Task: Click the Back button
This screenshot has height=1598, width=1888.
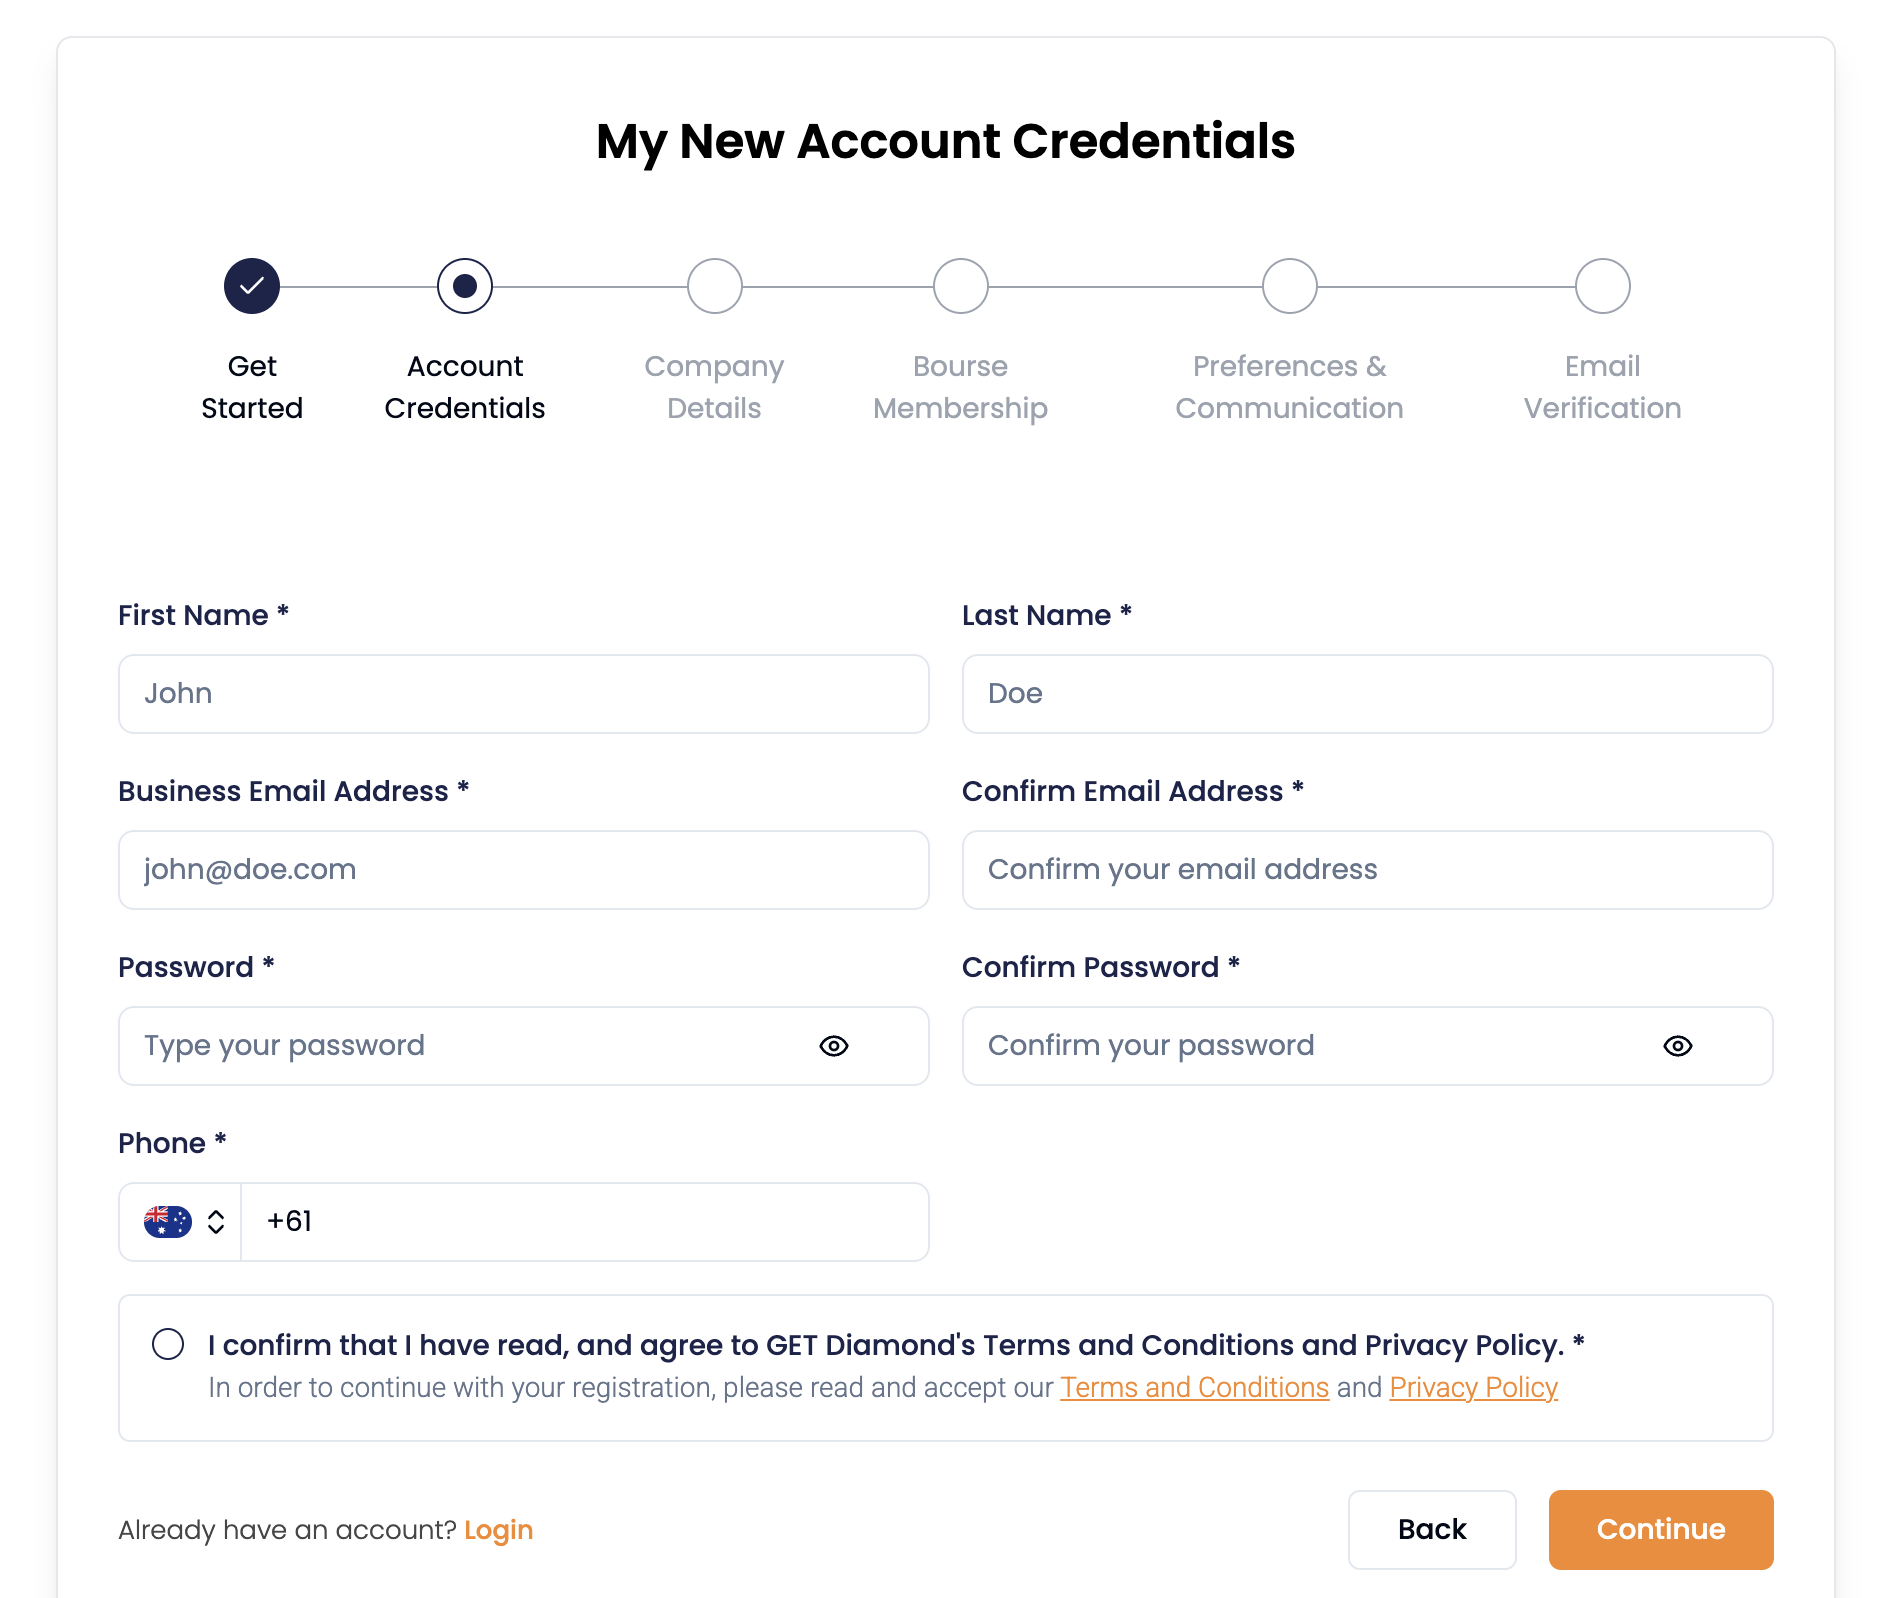Action: point(1432,1530)
